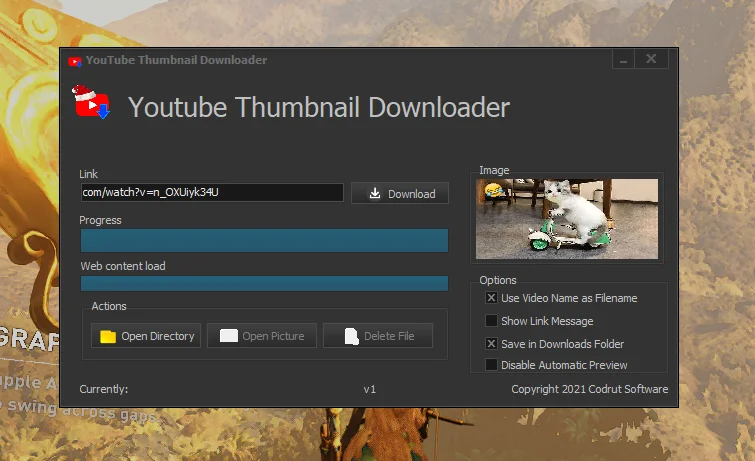Click the Open Picture button label

(x=273, y=336)
